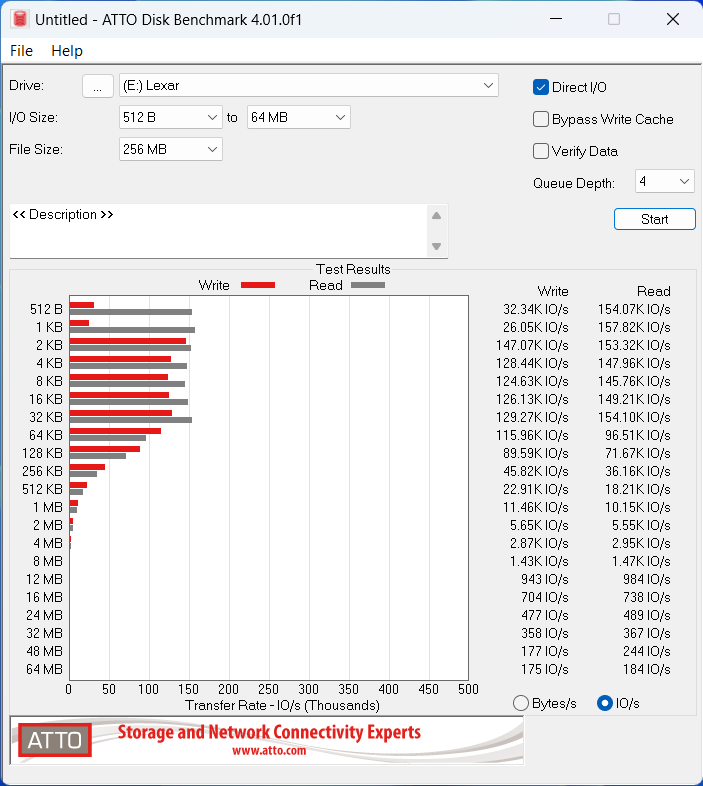This screenshot has width=703, height=786.
Task: Click the ATTO Disk Benchmark title bar icon
Action: (20, 19)
